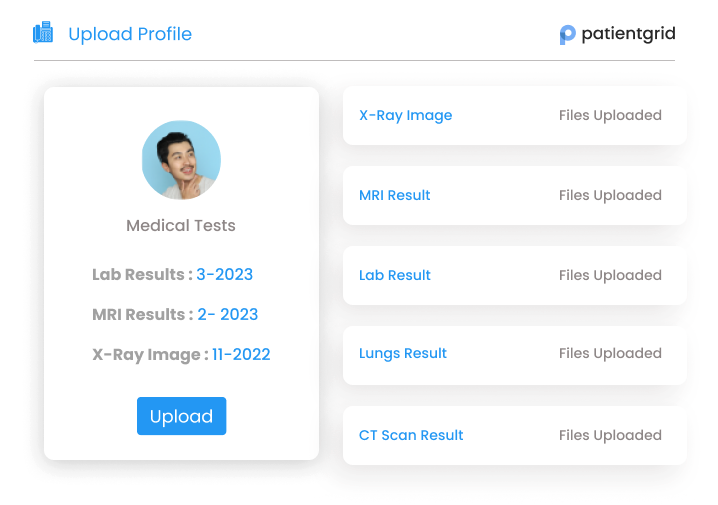The width and height of the screenshot is (718, 505).
Task: Click Files Uploaded status for Lungs Result
Action: (x=610, y=353)
